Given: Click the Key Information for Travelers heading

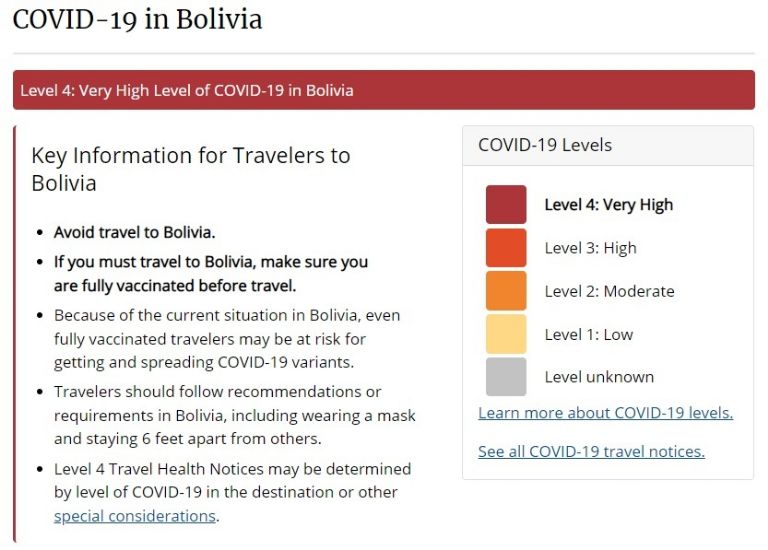Looking at the screenshot, I should pos(191,169).
